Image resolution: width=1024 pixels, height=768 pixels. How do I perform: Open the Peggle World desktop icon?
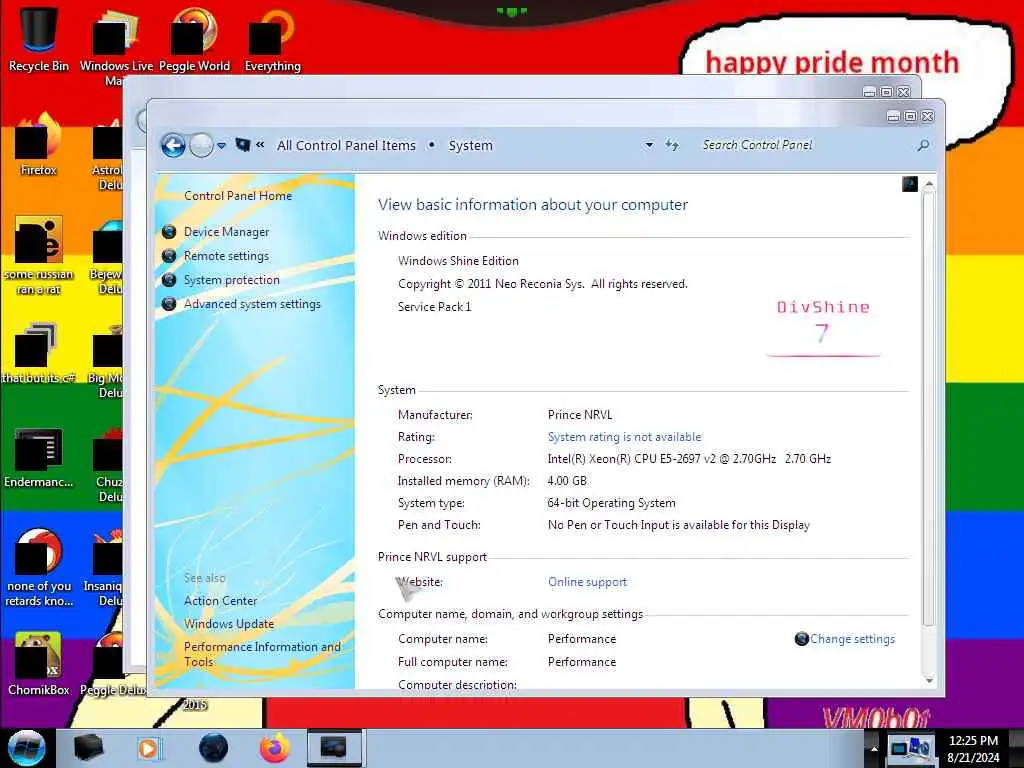(194, 39)
